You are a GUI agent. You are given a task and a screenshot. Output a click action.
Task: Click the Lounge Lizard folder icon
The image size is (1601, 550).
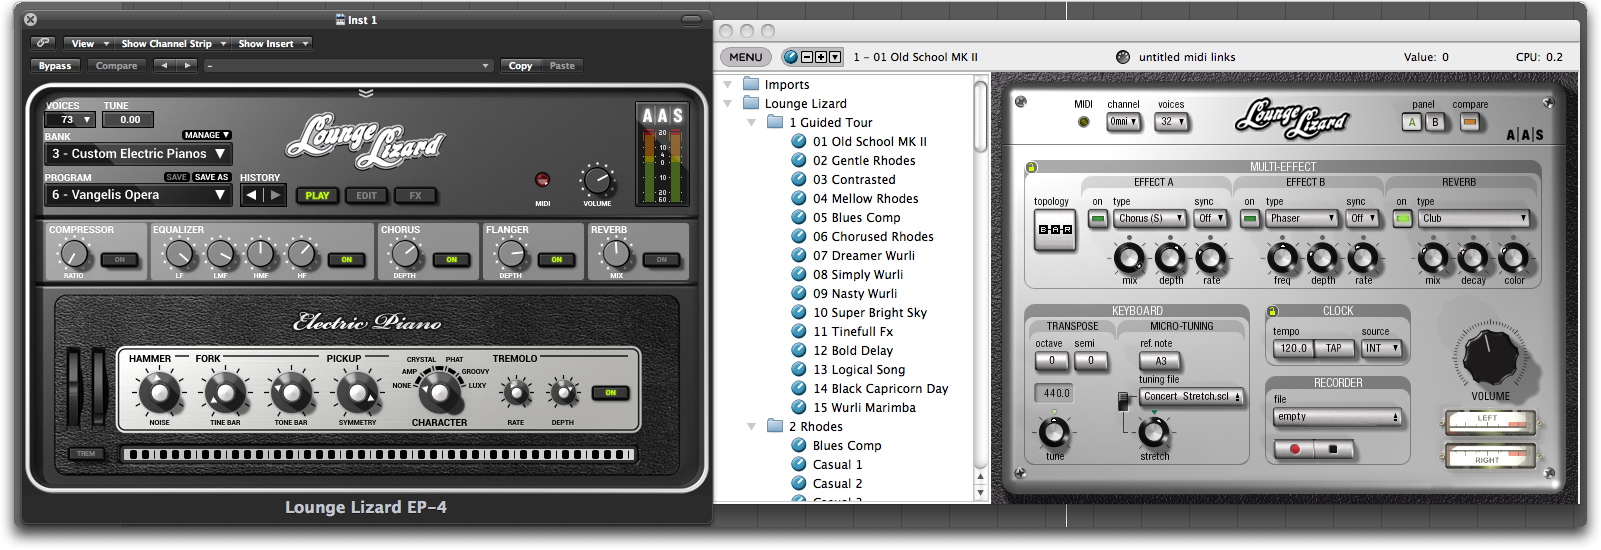pos(751,104)
